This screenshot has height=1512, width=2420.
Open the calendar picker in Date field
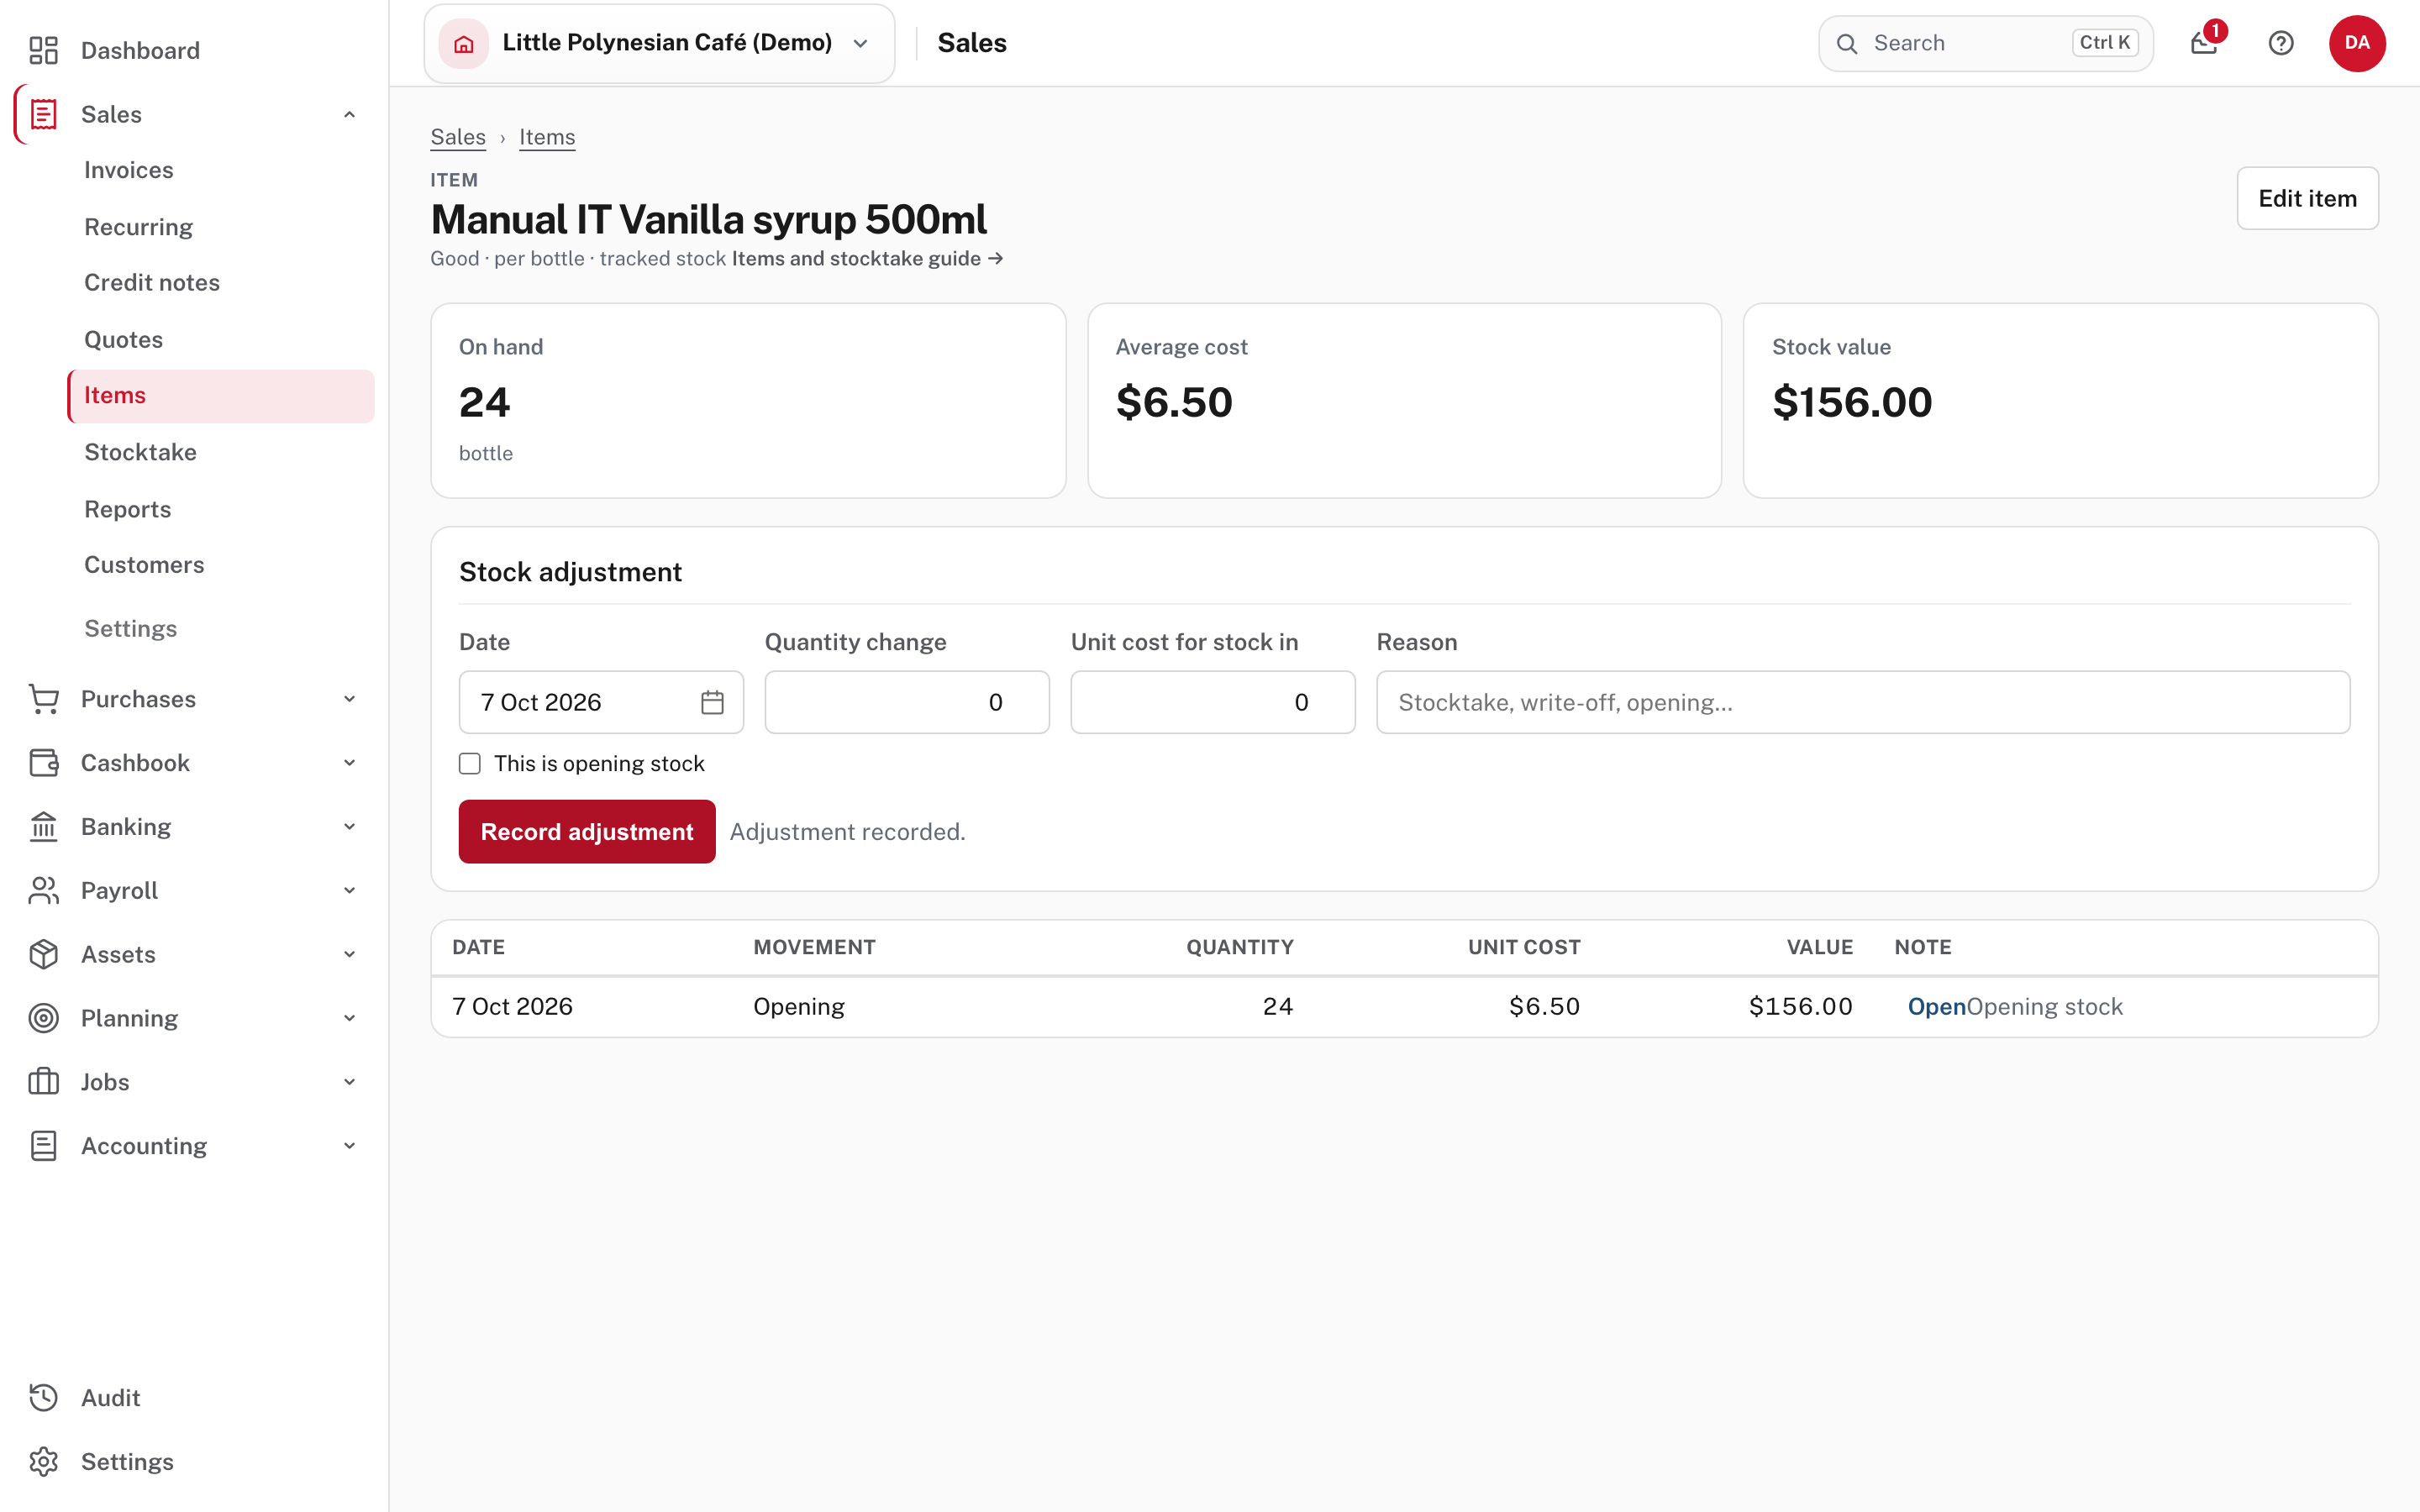[x=712, y=702]
